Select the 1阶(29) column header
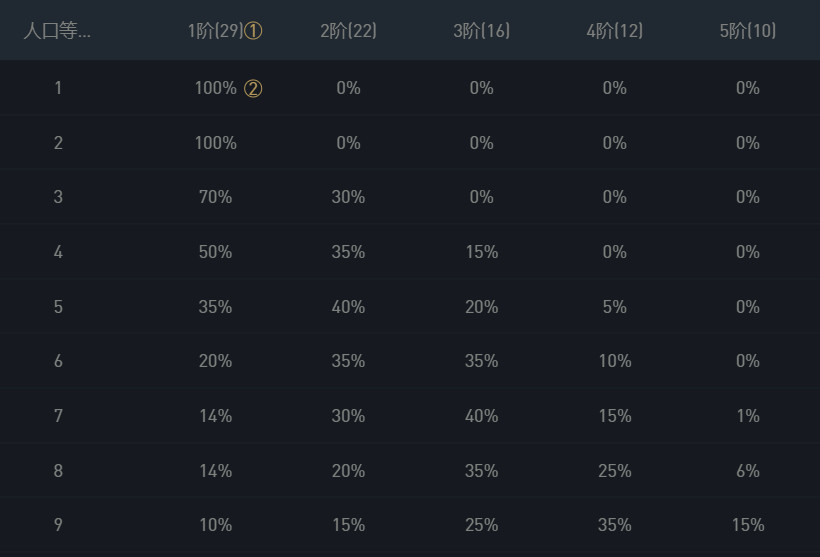Viewport: 820px width, 557px height. tap(214, 31)
